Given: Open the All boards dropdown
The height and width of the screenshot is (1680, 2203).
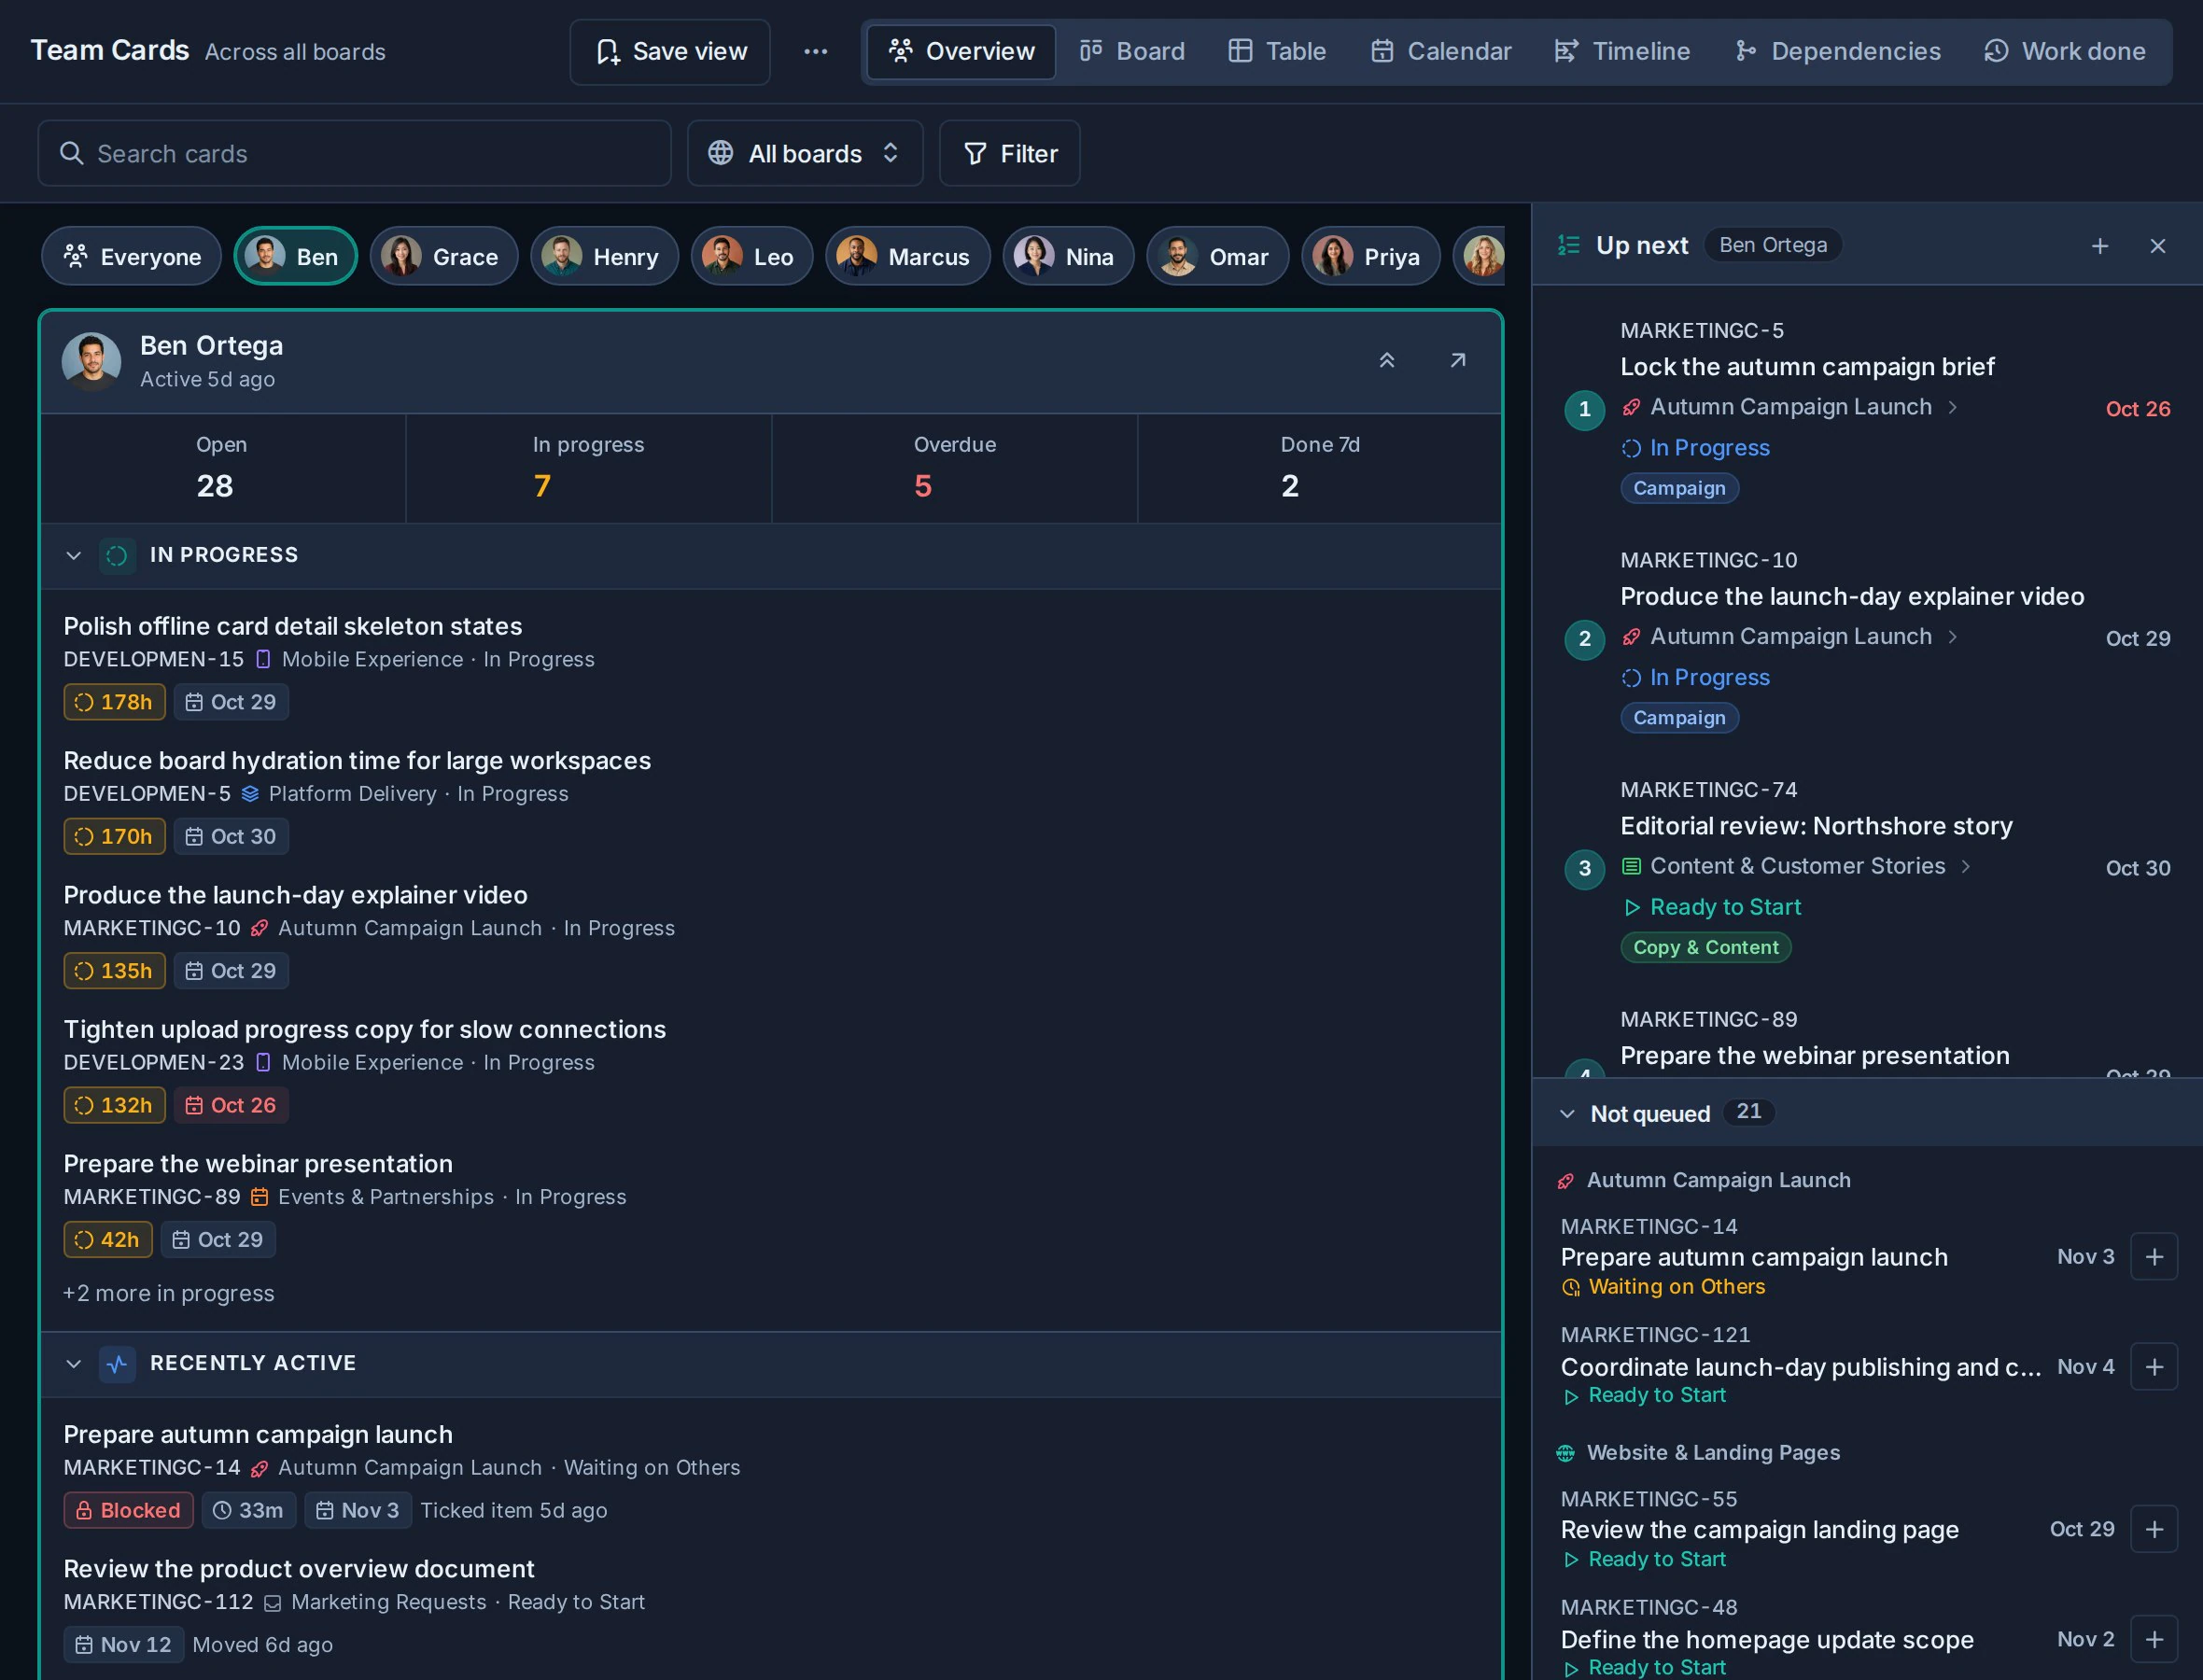Looking at the screenshot, I should tap(805, 153).
